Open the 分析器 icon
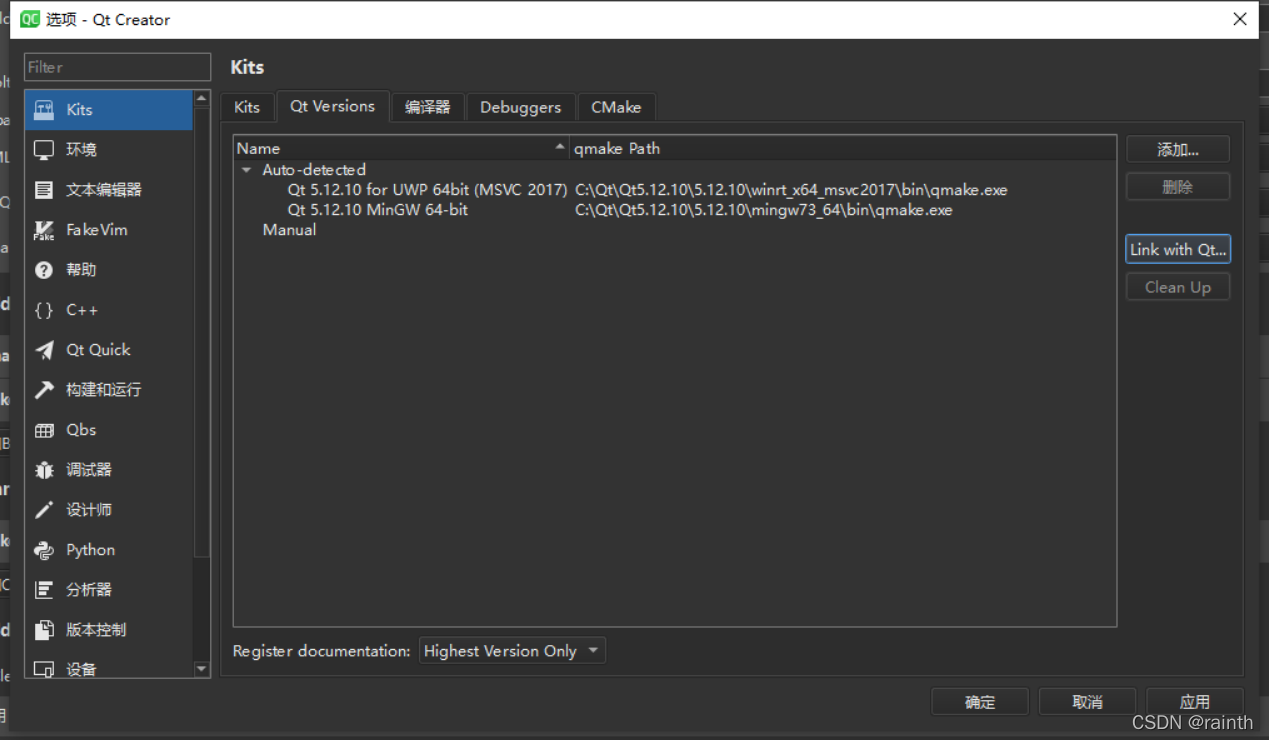The width and height of the screenshot is (1269, 740). point(44,590)
